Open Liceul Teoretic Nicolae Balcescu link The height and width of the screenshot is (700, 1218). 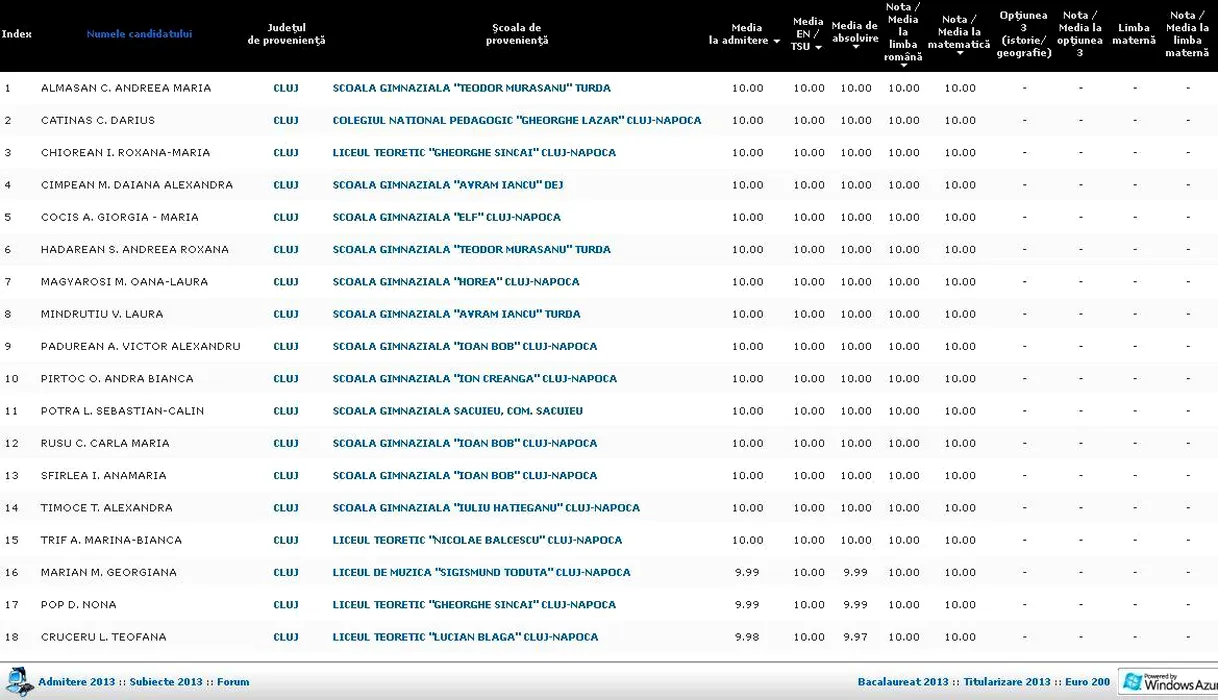coord(477,540)
